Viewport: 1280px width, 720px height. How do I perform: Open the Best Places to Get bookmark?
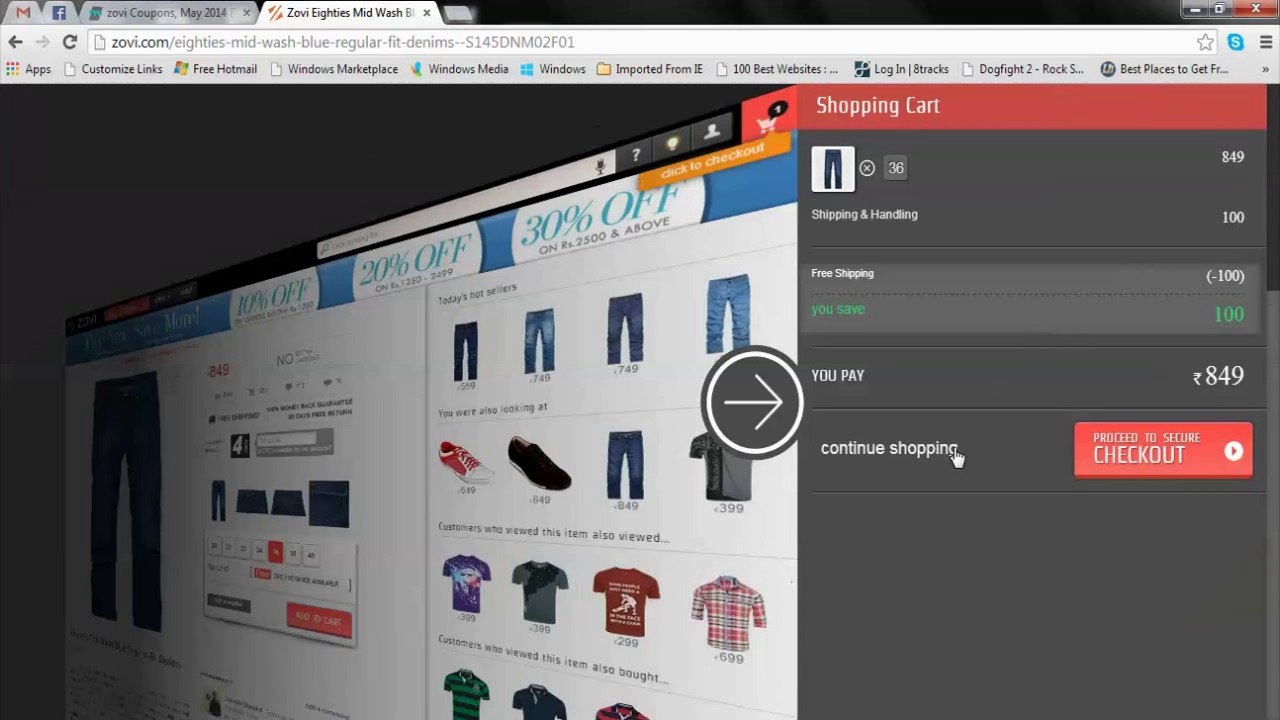click(x=1164, y=69)
